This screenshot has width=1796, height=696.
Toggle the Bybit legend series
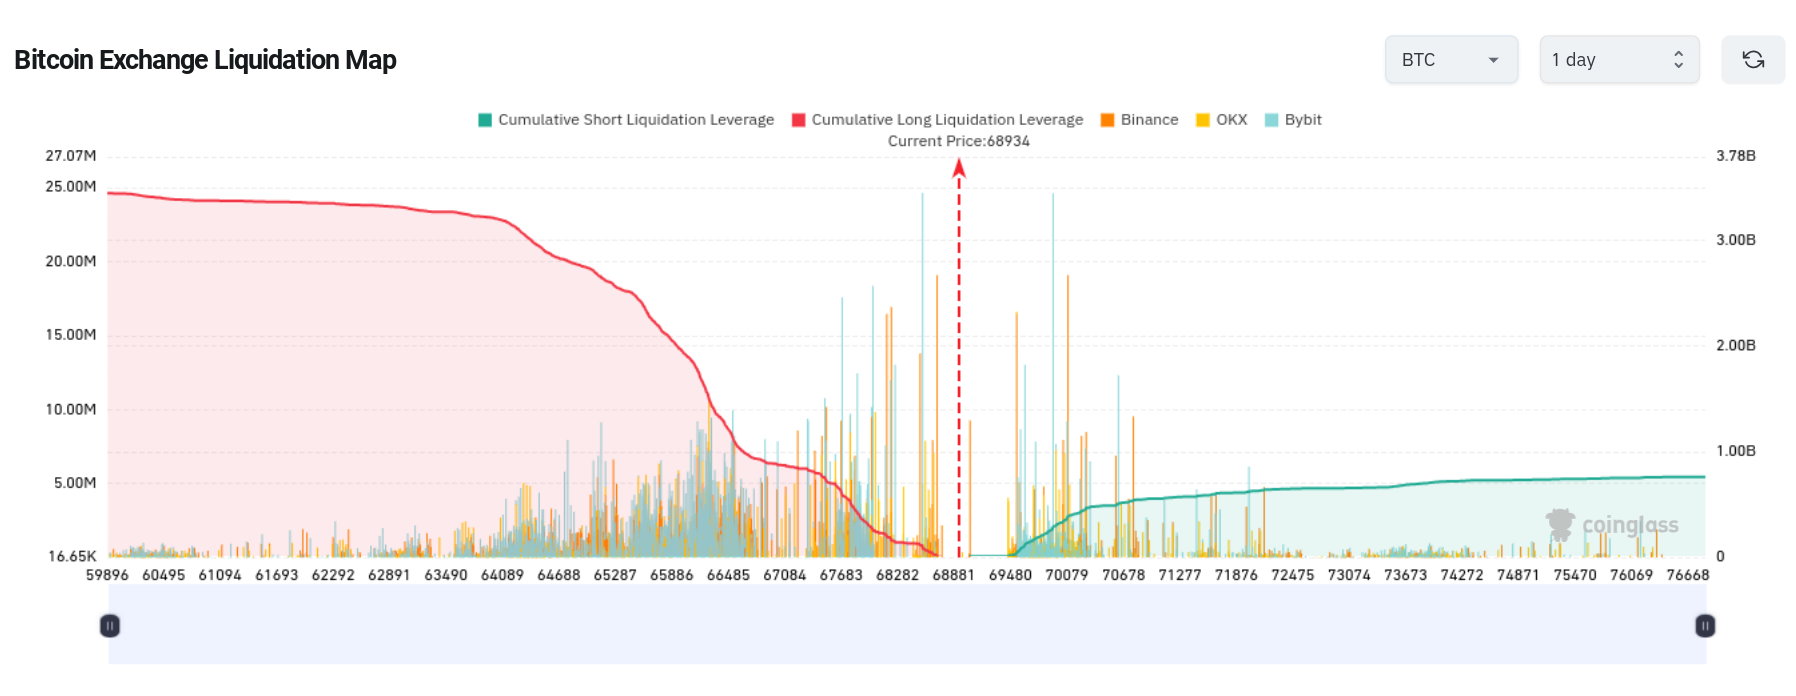[x=1293, y=120]
